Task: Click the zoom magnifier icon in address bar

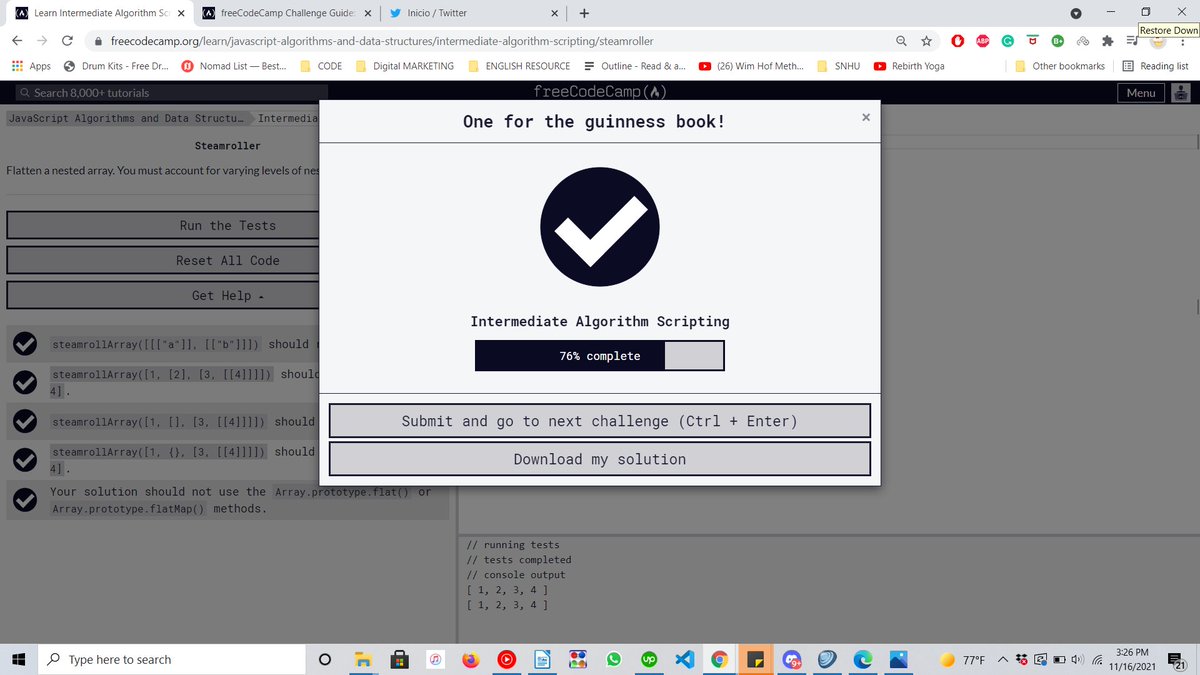Action: [x=901, y=41]
